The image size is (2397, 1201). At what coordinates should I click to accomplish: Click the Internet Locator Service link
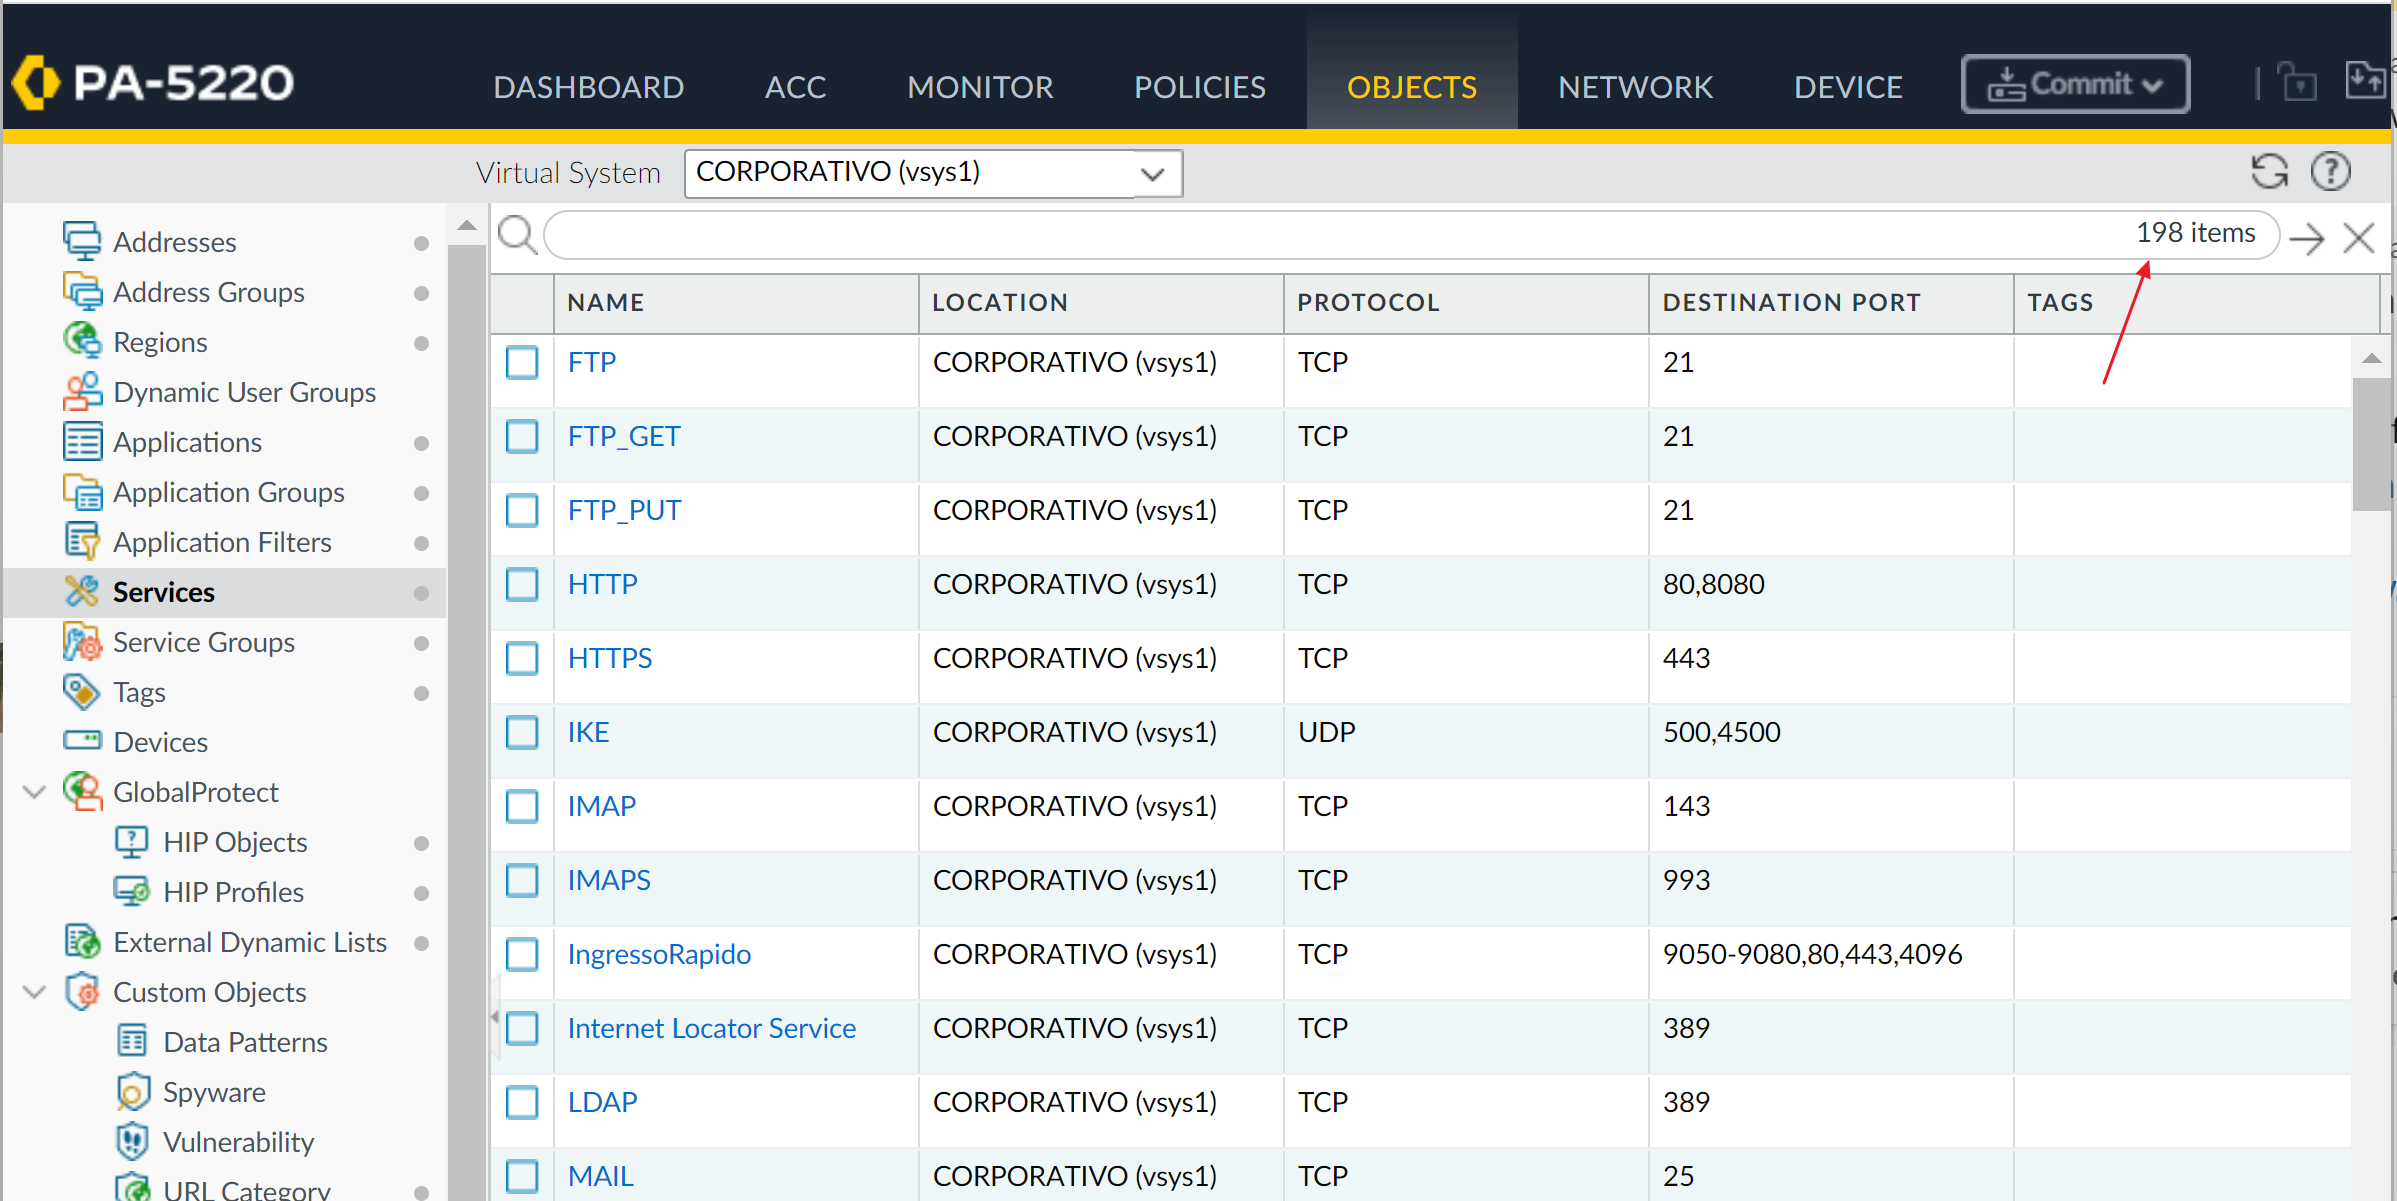tap(711, 1027)
